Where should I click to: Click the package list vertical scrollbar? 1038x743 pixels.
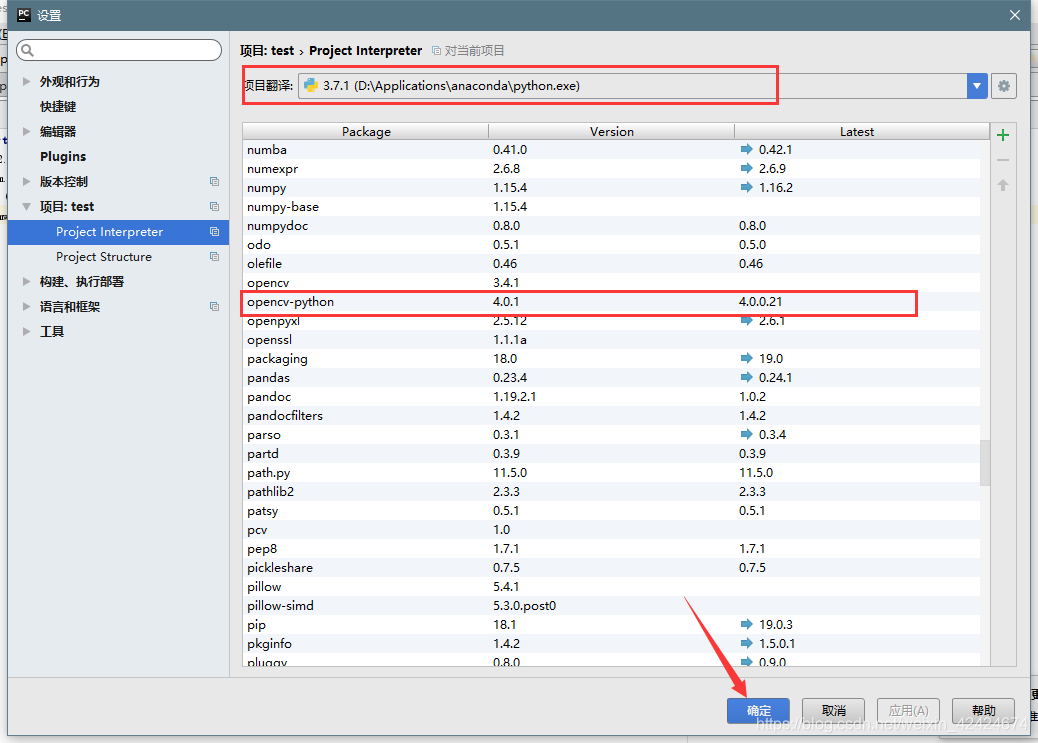click(x=985, y=462)
